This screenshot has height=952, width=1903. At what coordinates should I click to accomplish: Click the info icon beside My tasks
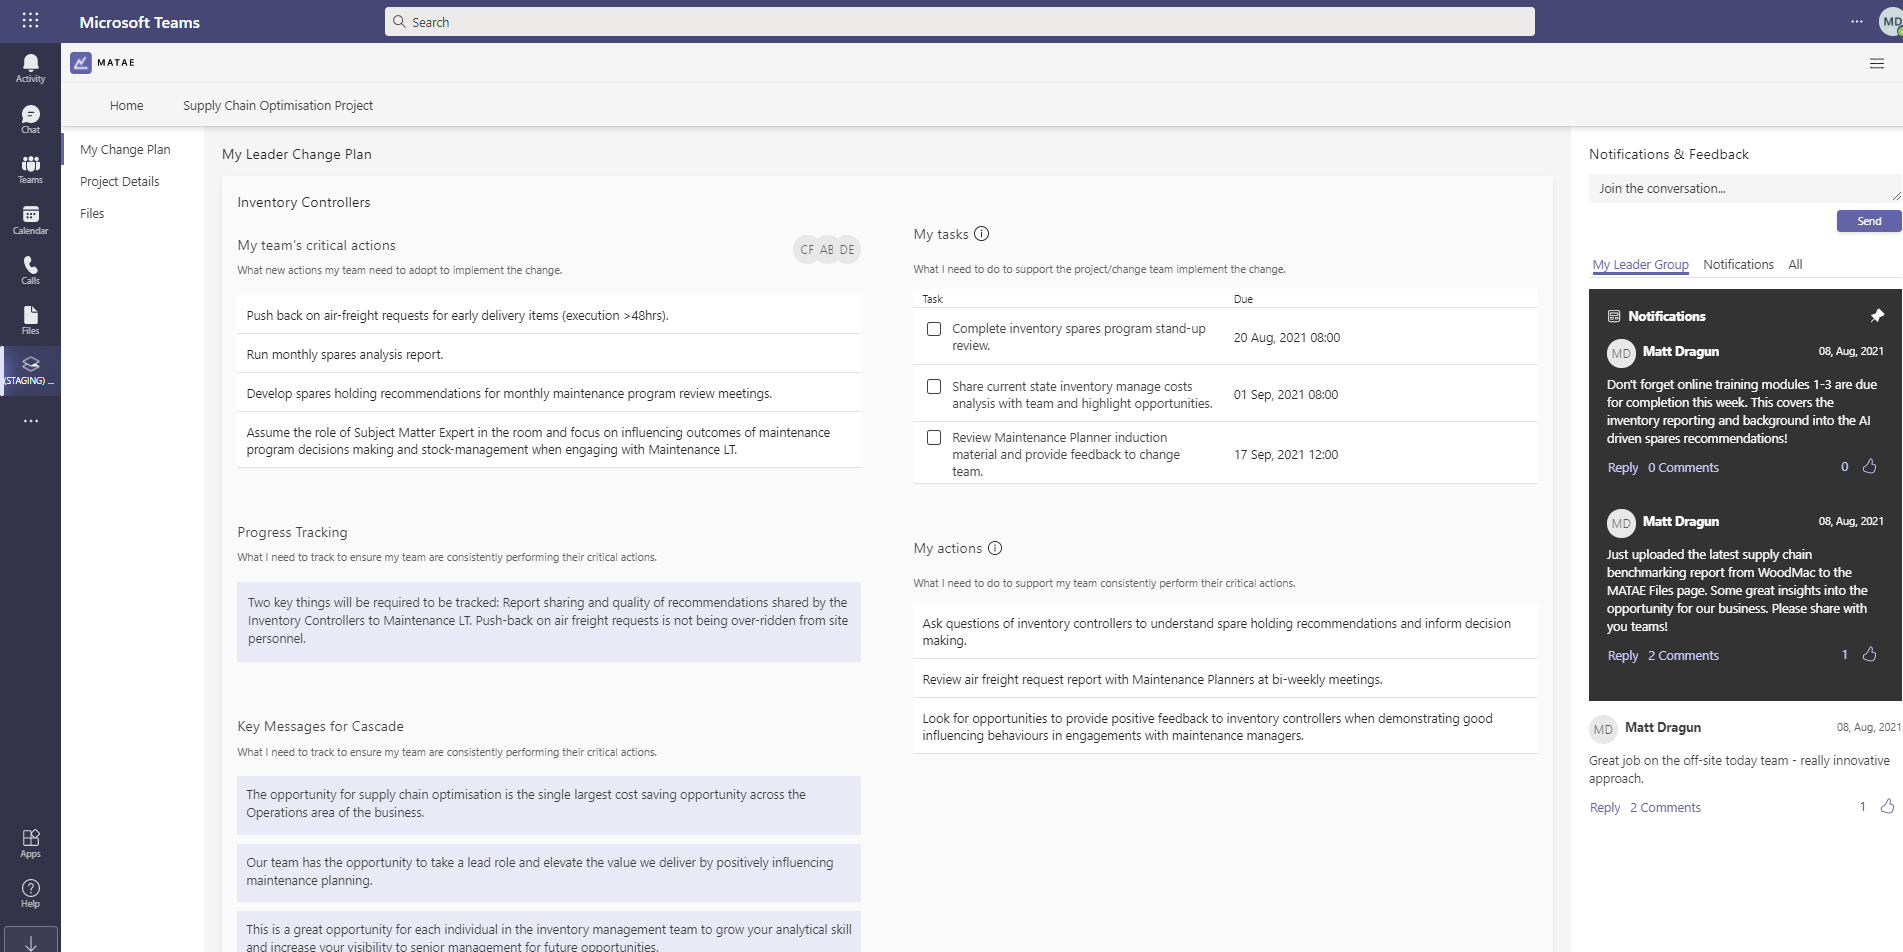(981, 234)
